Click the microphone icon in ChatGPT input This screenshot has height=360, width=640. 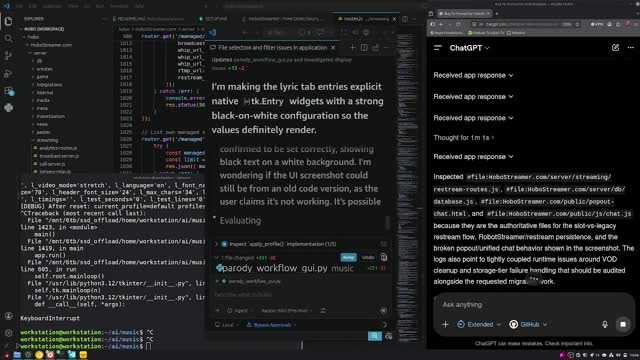point(604,324)
